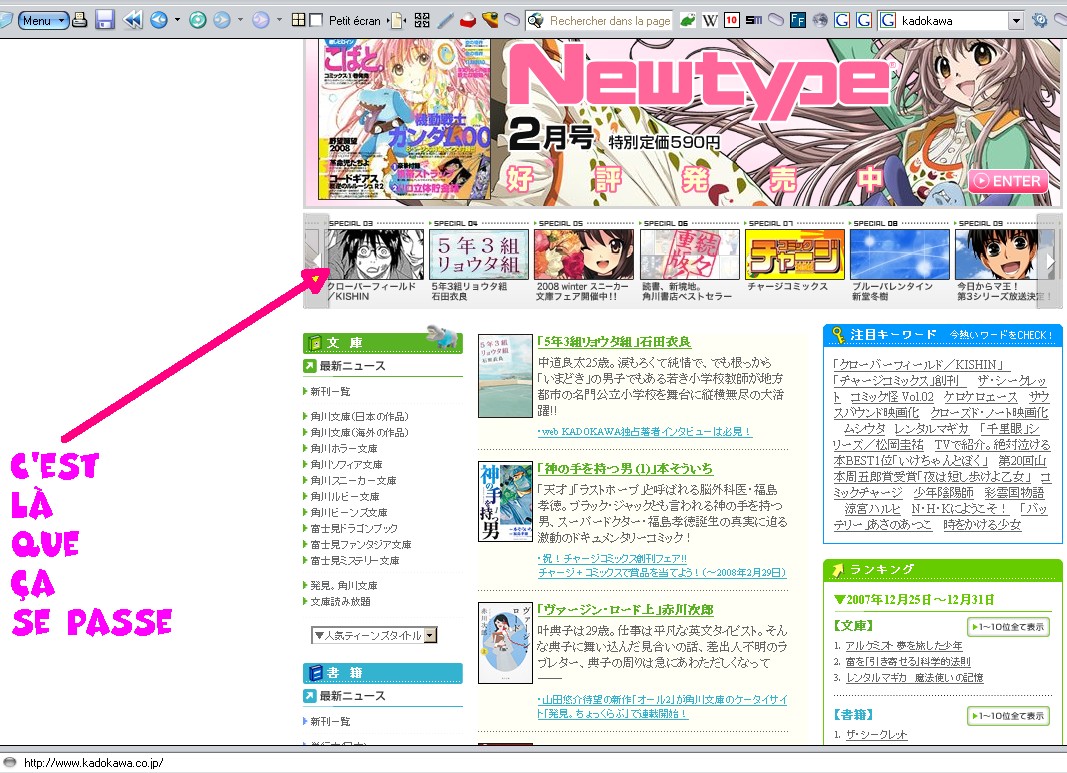Image resolution: width=1067 pixels, height=773 pixels.
Task: Open the 角川スニーカー文庫 link
Action: coord(353,480)
